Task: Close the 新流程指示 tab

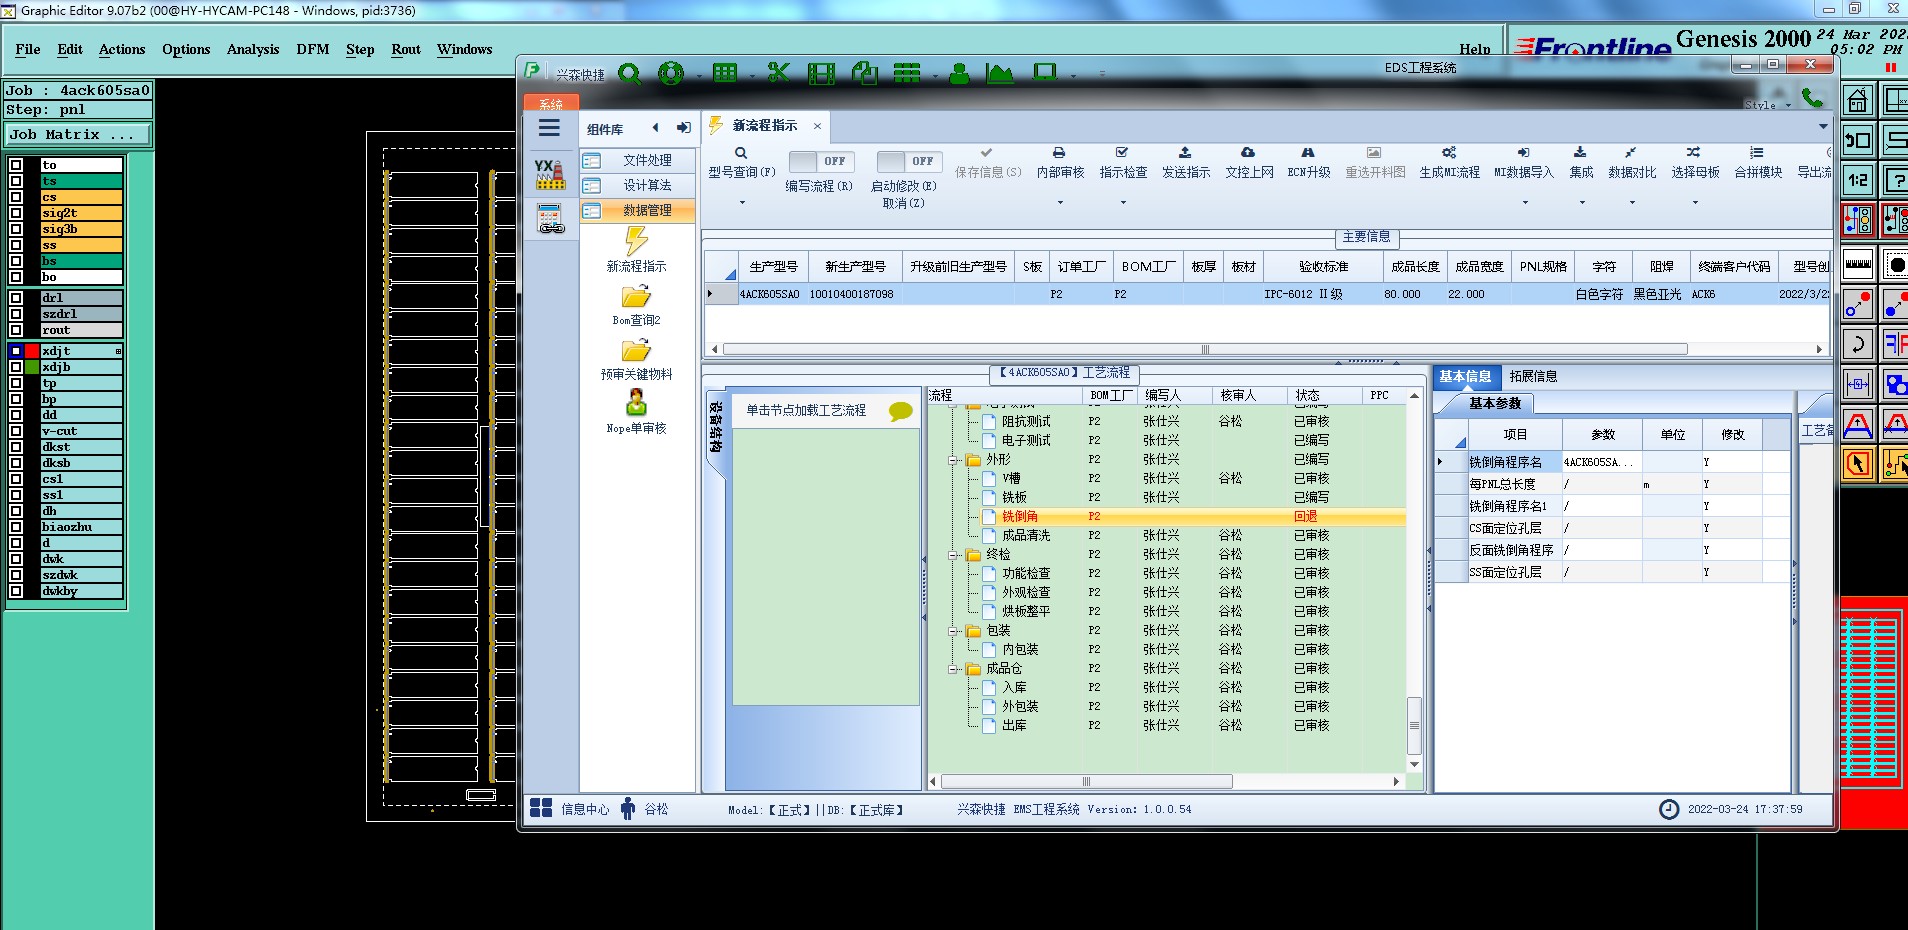Action: click(x=817, y=126)
